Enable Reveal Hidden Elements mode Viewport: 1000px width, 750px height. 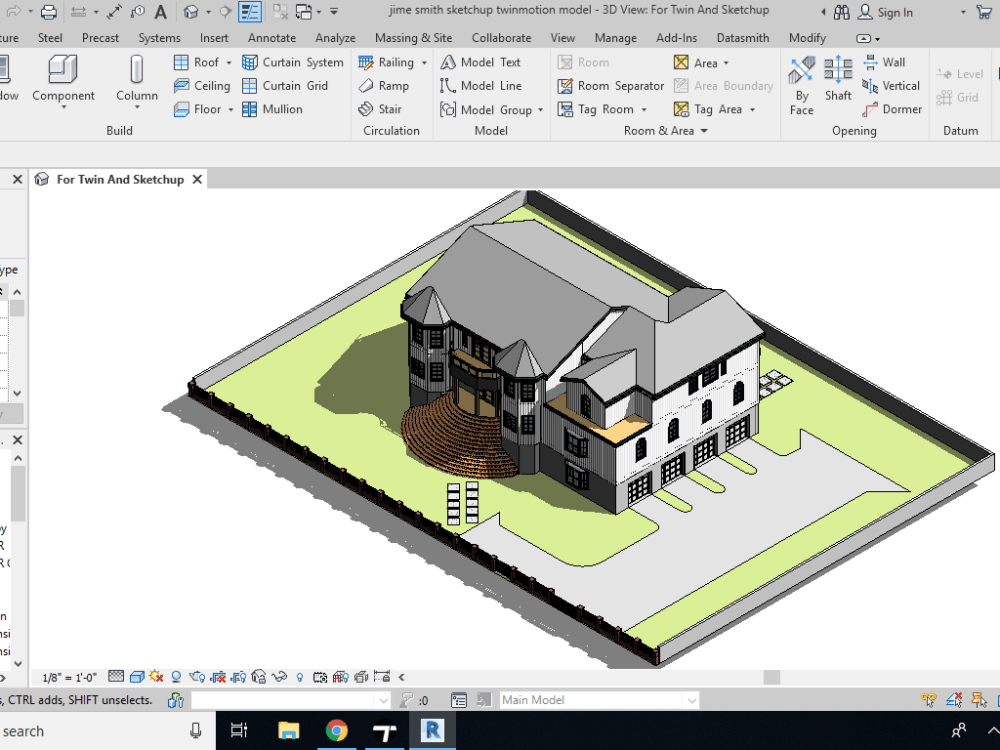[300, 677]
